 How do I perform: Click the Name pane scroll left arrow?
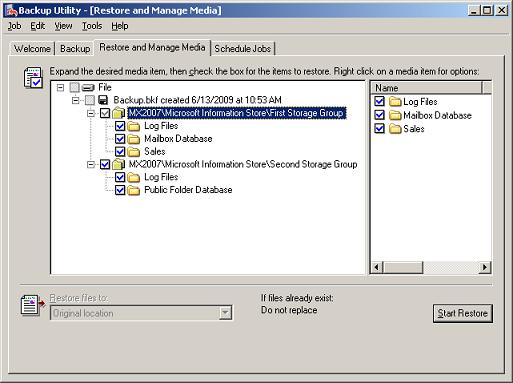point(377,267)
